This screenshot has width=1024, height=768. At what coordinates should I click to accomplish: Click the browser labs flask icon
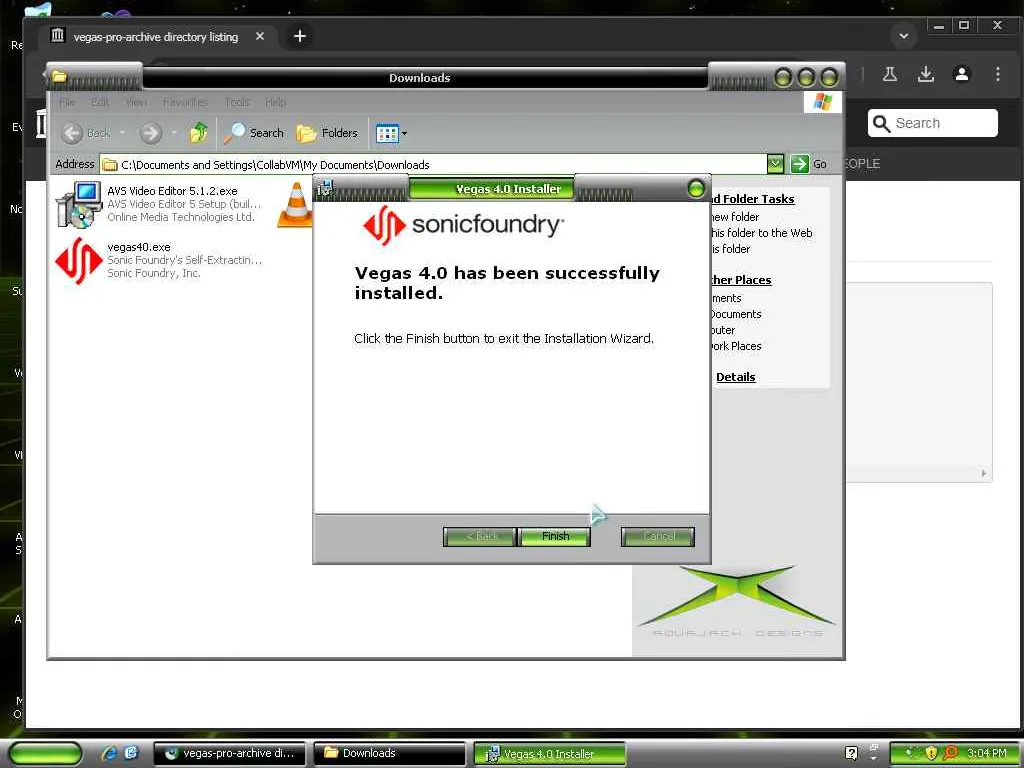point(889,74)
